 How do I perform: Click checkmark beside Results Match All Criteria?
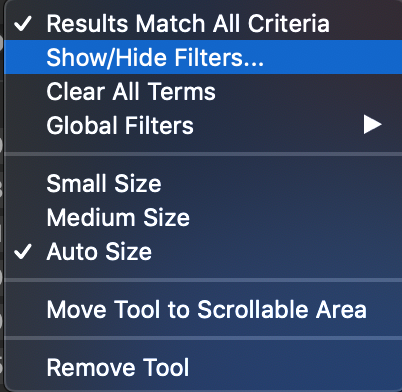[x=23, y=24]
